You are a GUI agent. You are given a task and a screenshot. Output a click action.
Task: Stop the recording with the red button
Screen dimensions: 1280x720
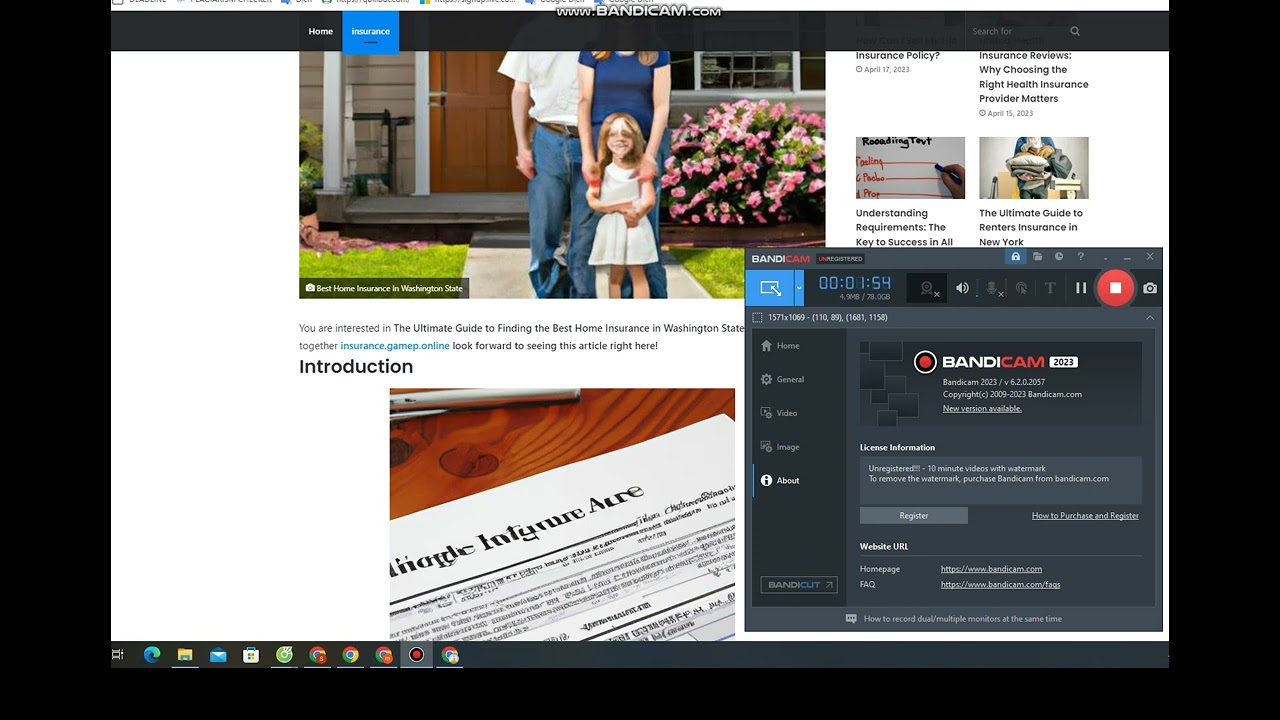1115,288
